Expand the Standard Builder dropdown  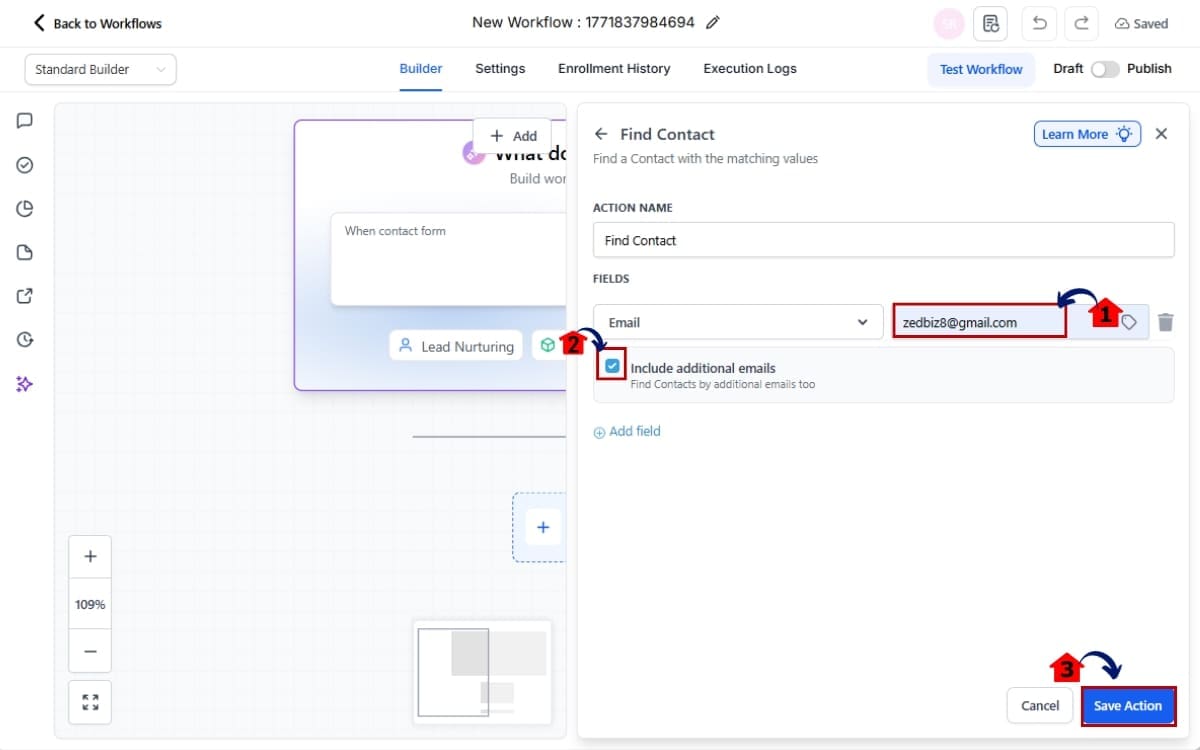pyautogui.click(x=100, y=69)
